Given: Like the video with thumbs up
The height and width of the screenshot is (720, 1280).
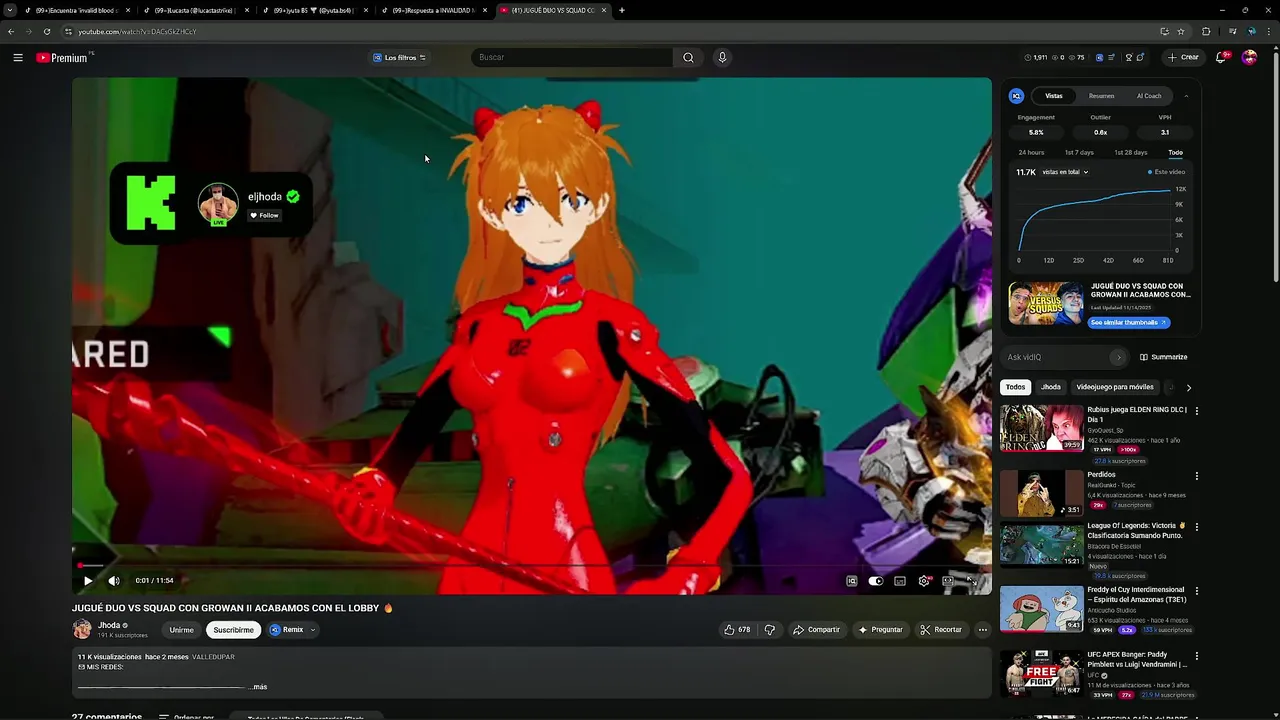Looking at the screenshot, I should click(738, 630).
